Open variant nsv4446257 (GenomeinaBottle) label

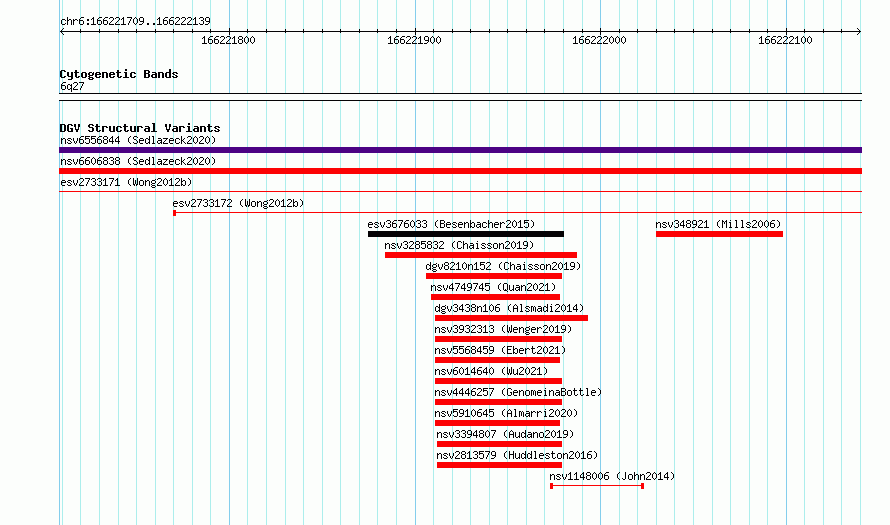518,392
